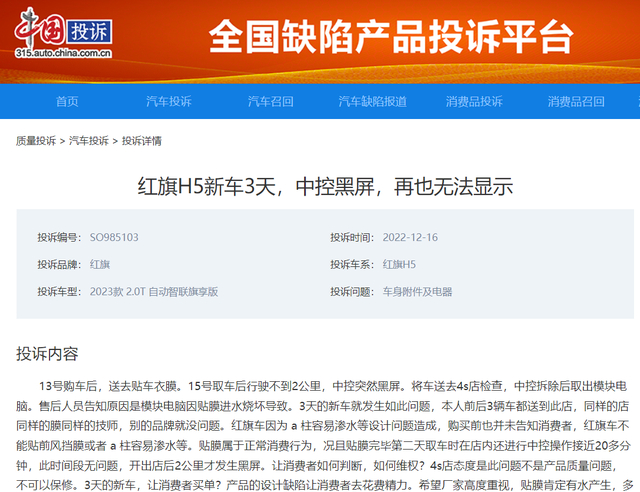Click the 投诉车型 field label
The image size is (640, 492).
click(x=59, y=292)
